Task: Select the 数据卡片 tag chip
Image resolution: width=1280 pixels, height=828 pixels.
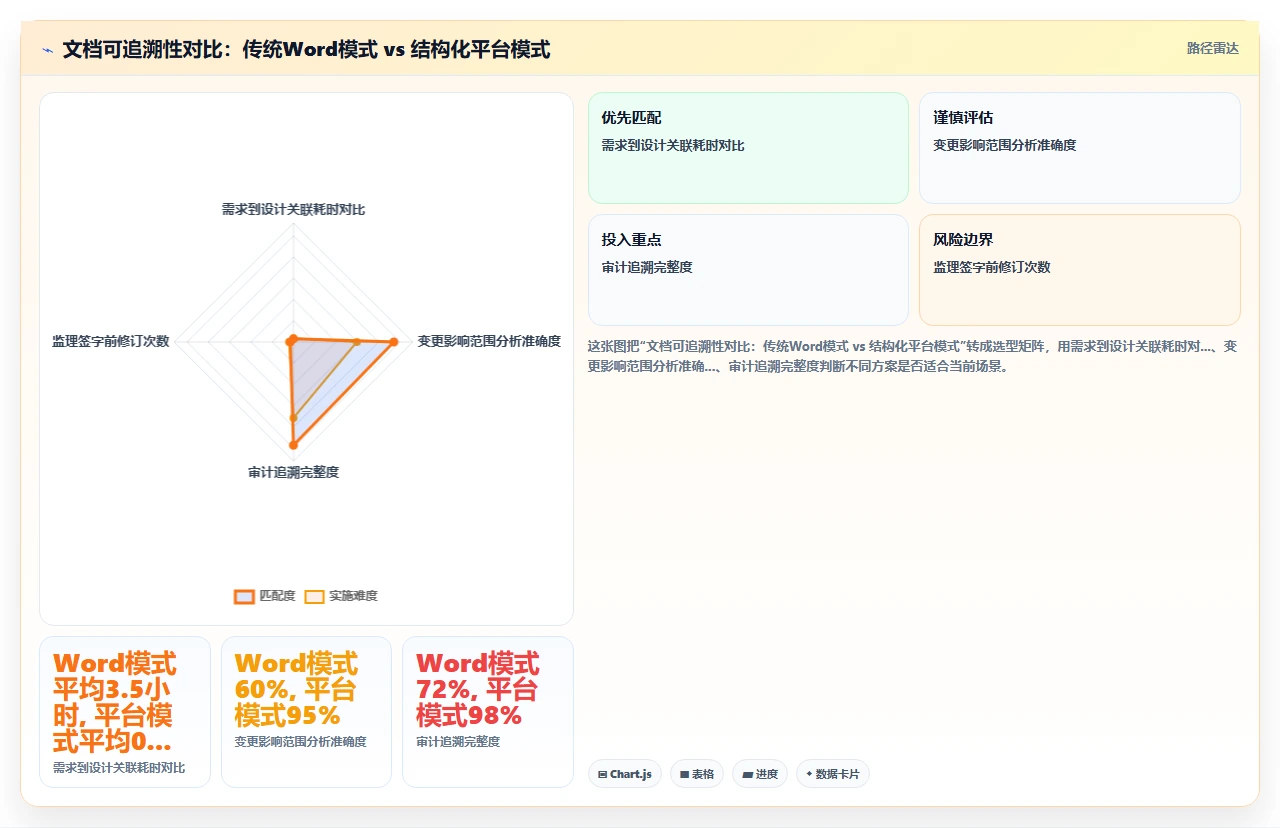Action: [x=833, y=774]
